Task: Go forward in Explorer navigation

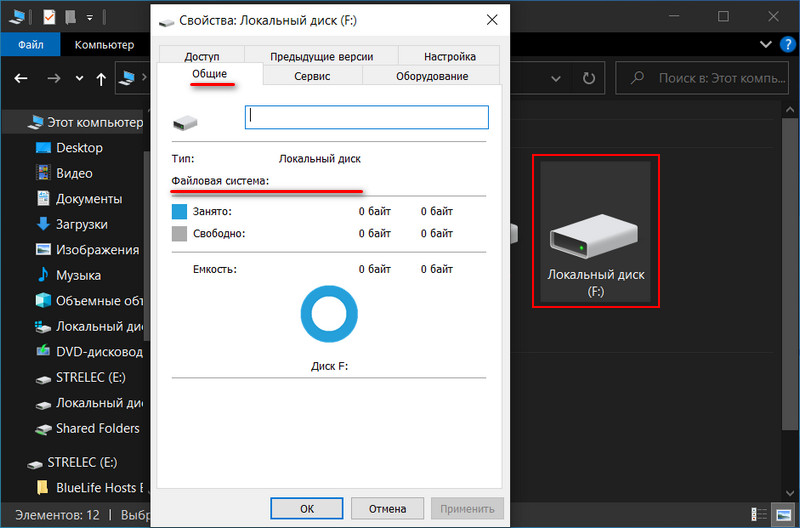Action: (x=54, y=79)
